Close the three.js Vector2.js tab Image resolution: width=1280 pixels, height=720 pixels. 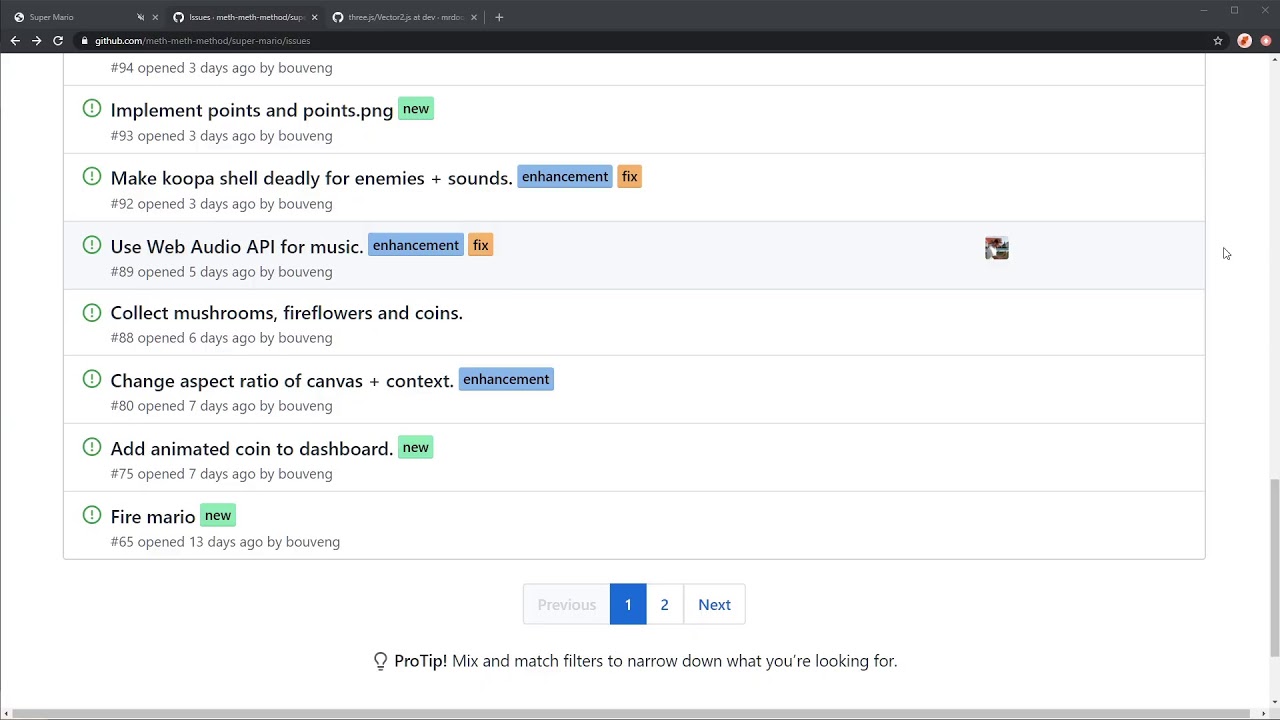tap(474, 17)
